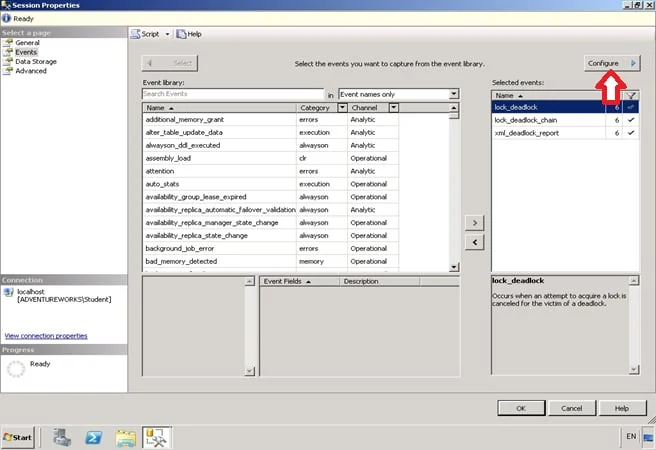
Task: Click the filter column icon in Selected events
Action: [x=631, y=96]
